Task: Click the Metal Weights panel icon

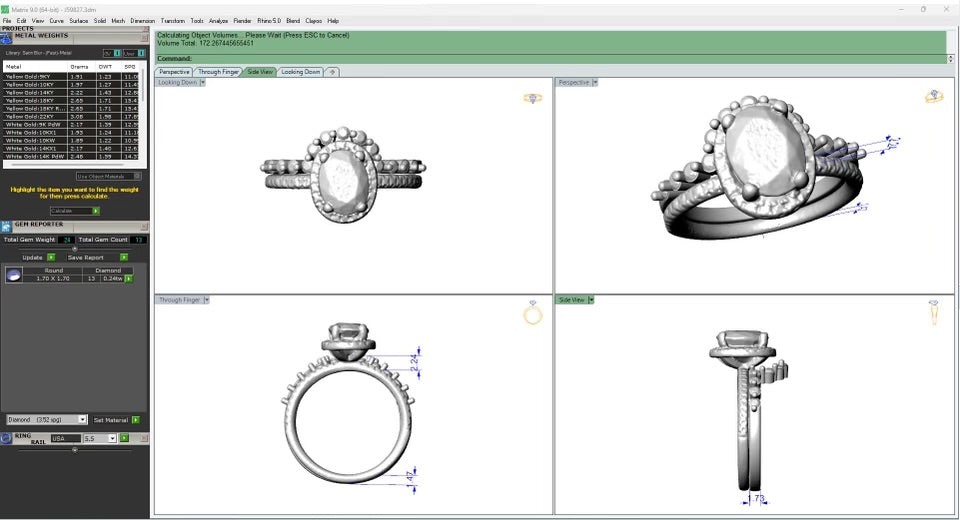Action: (x=7, y=38)
